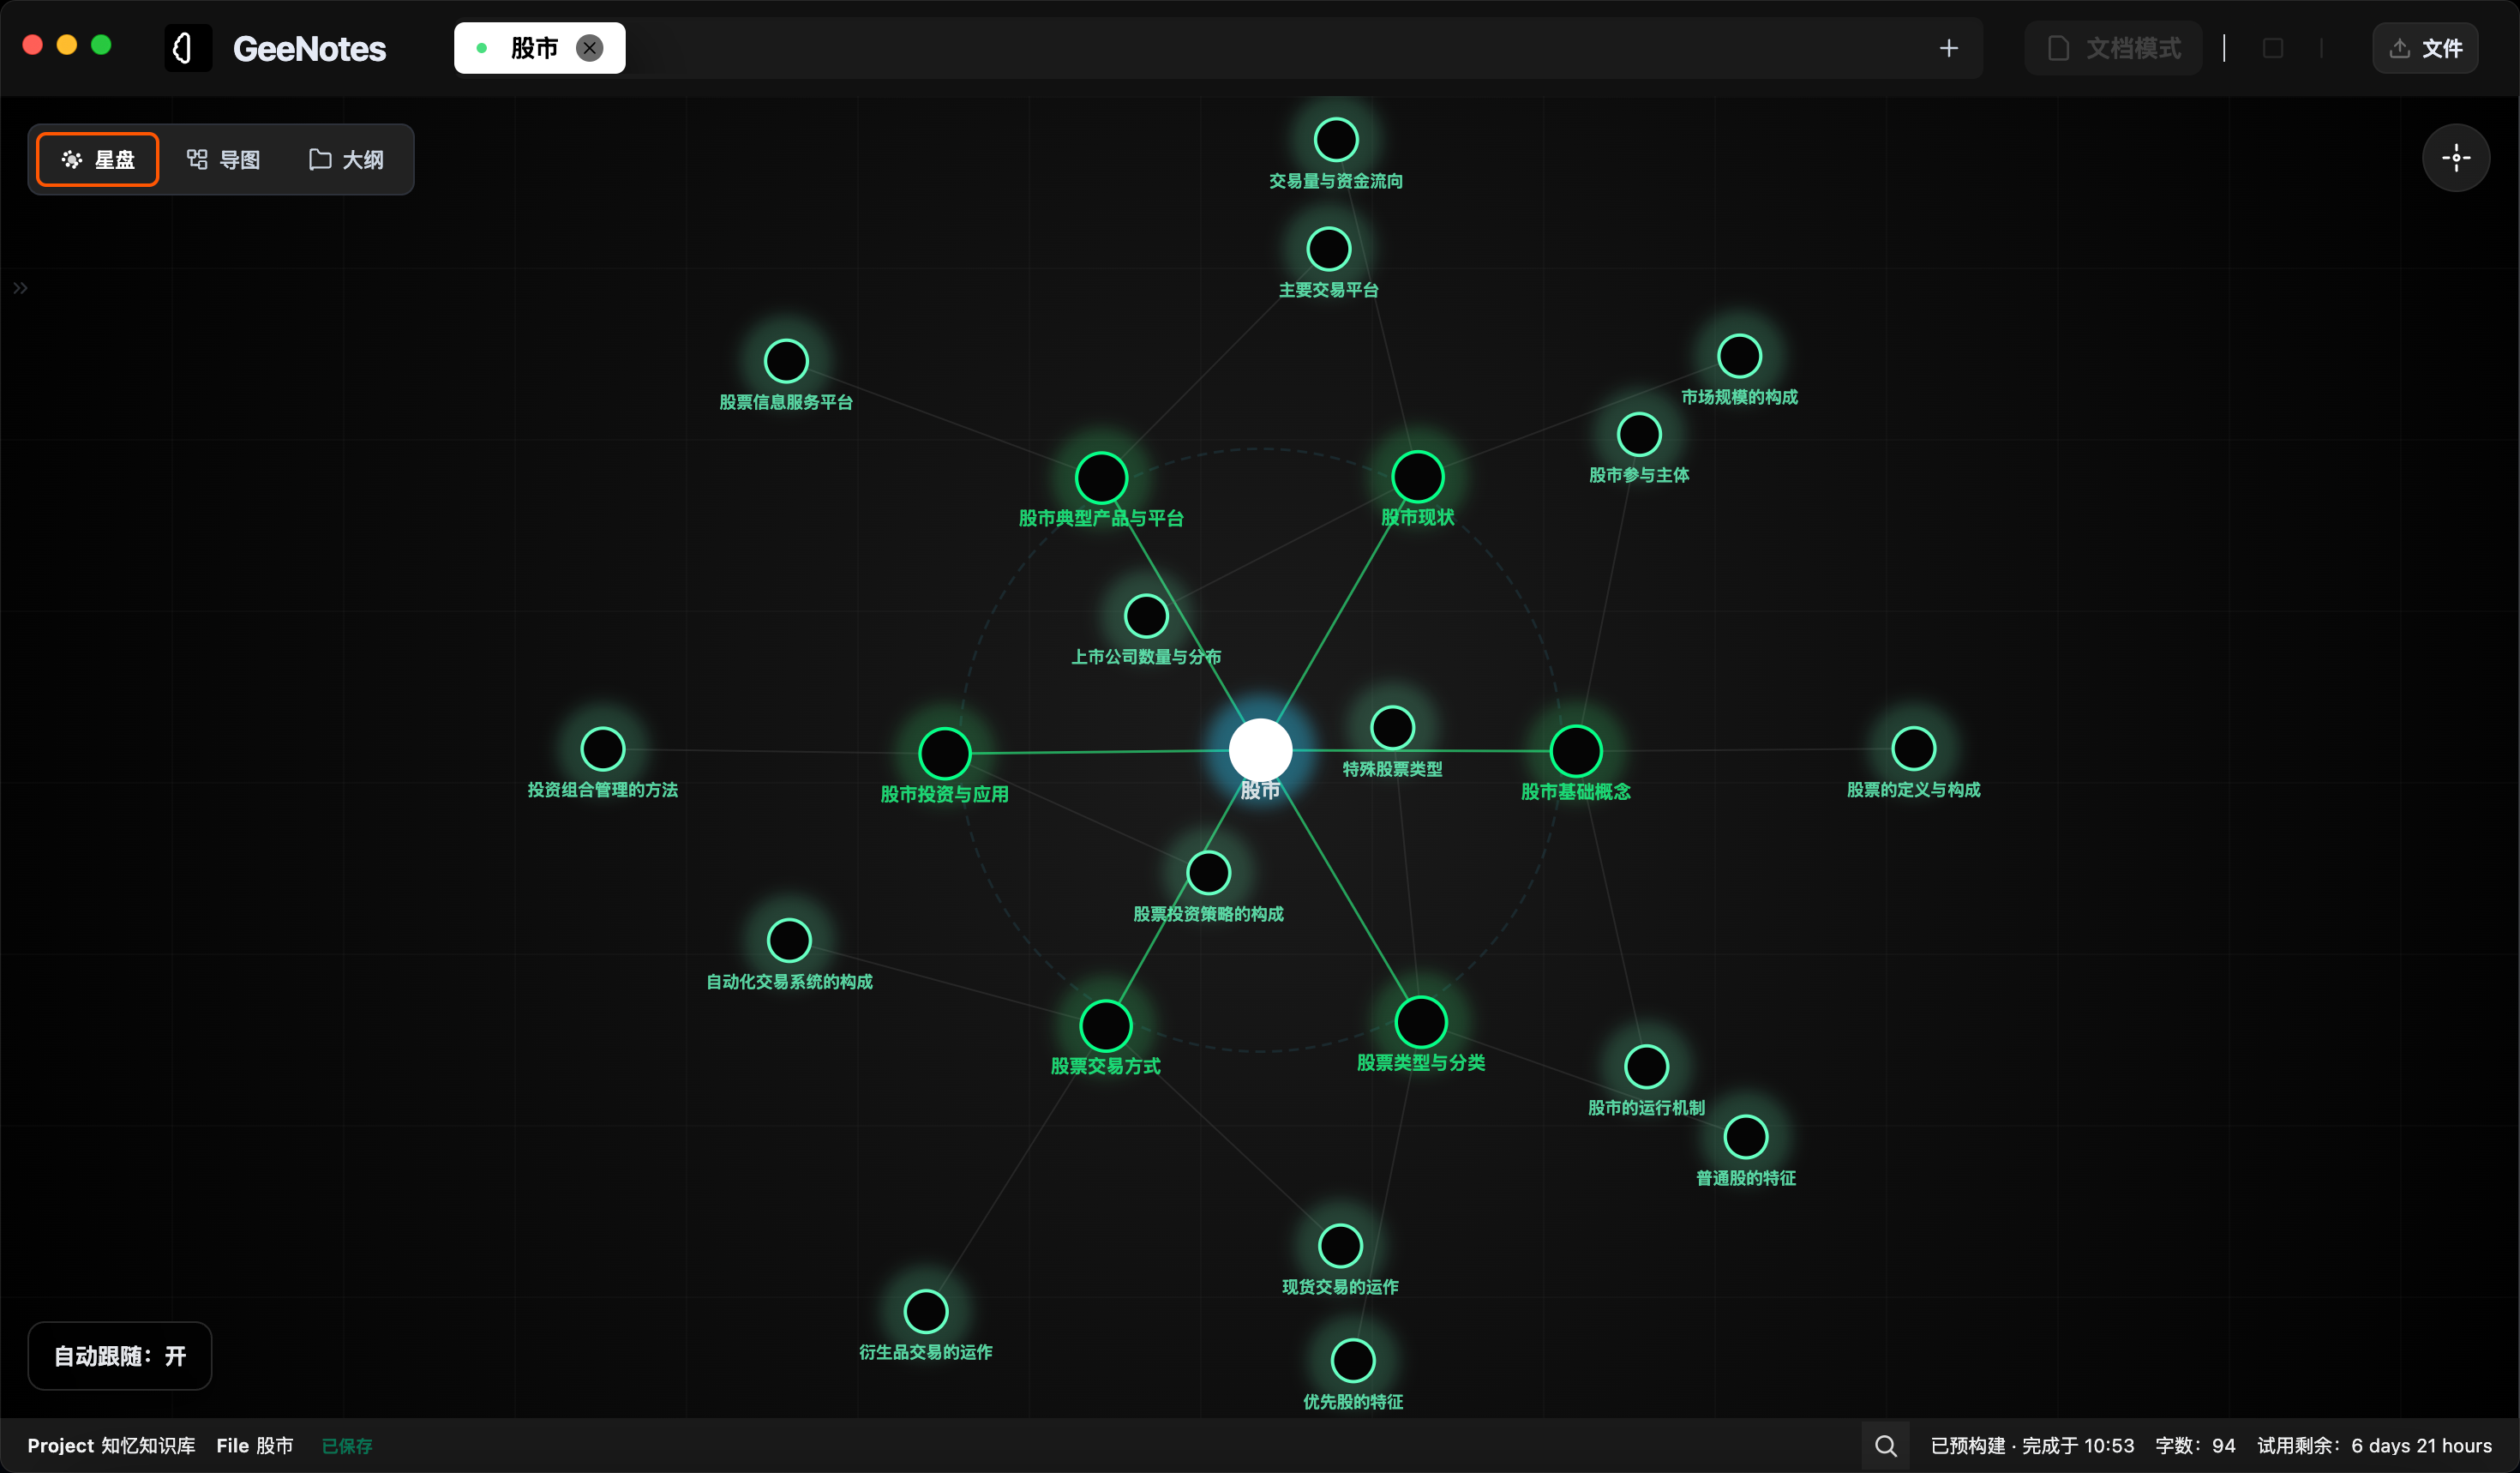Select the 股市投资与应用 node
This screenshot has height=1473, width=2520.
(x=944, y=753)
